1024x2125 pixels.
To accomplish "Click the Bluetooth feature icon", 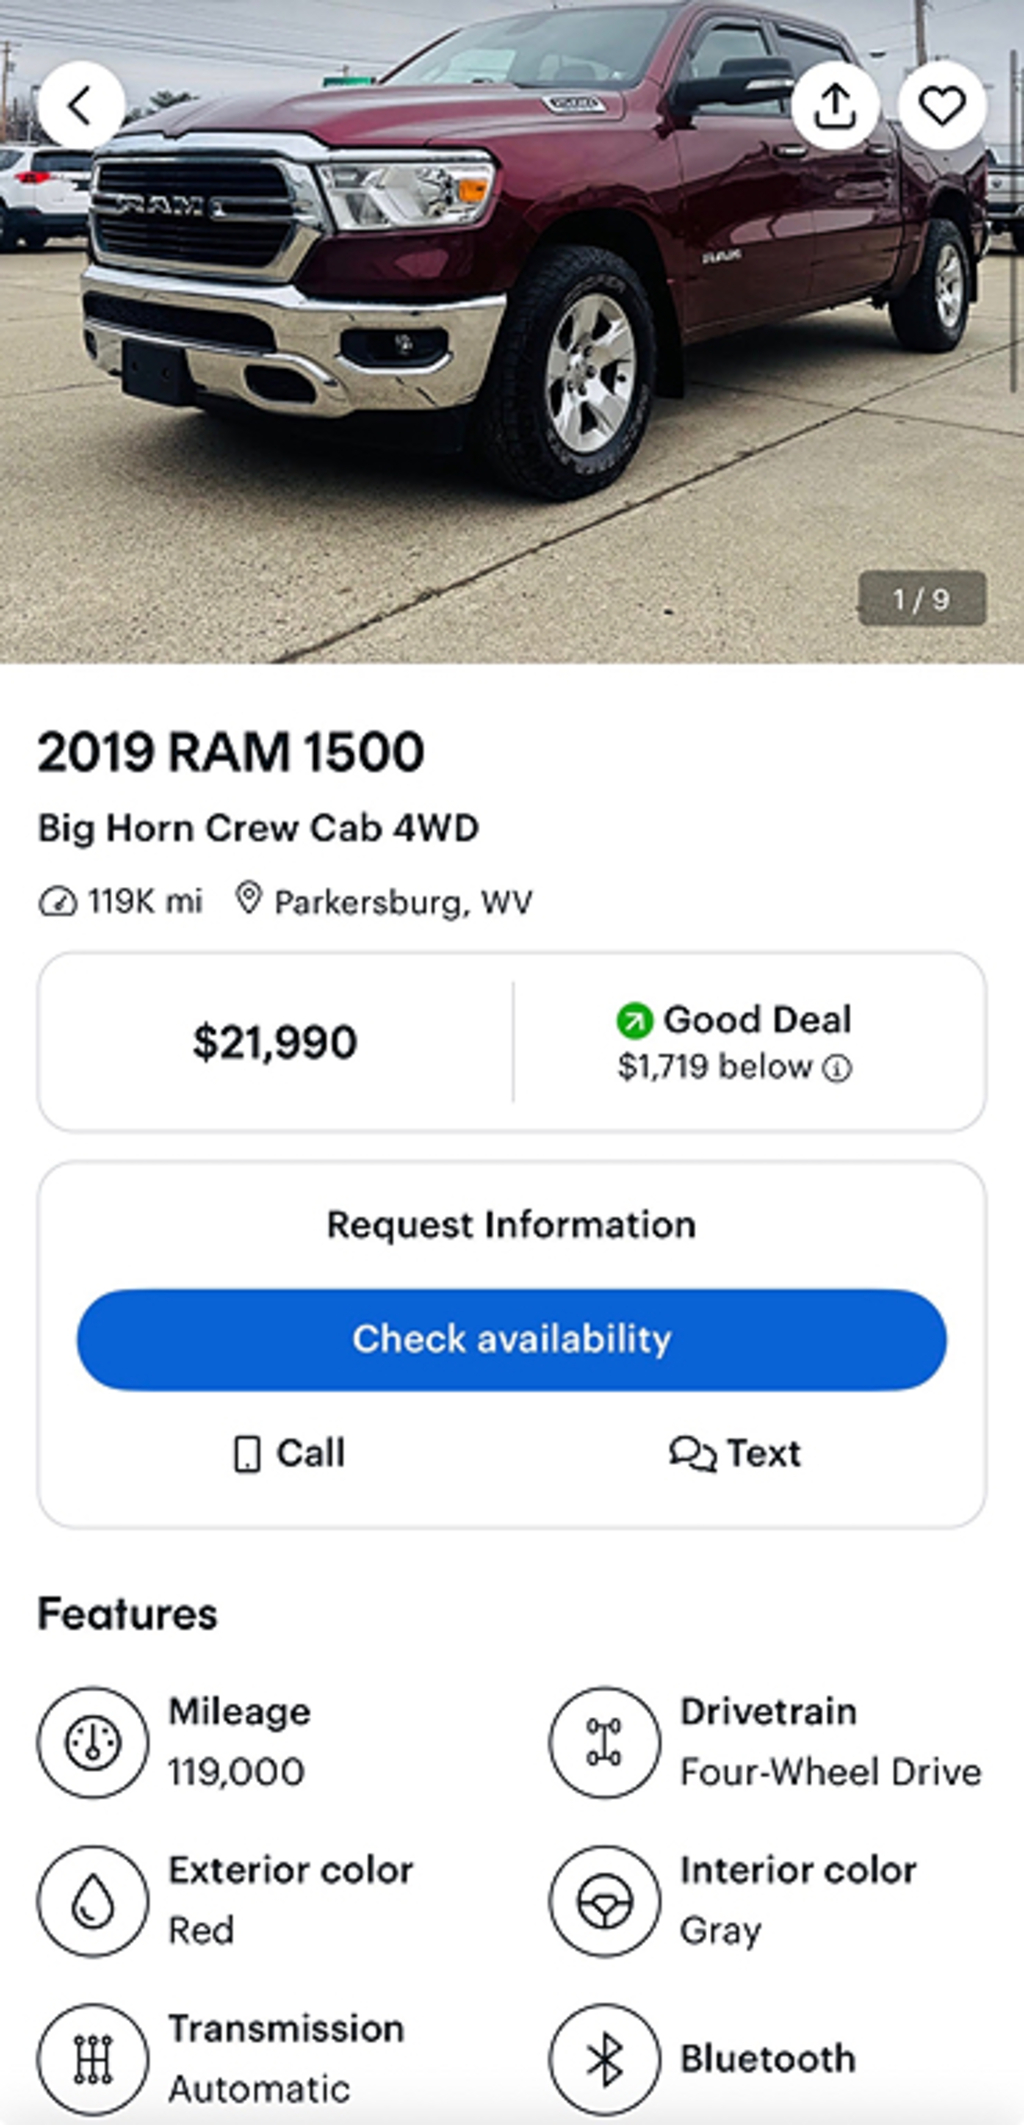I will 604,2058.
